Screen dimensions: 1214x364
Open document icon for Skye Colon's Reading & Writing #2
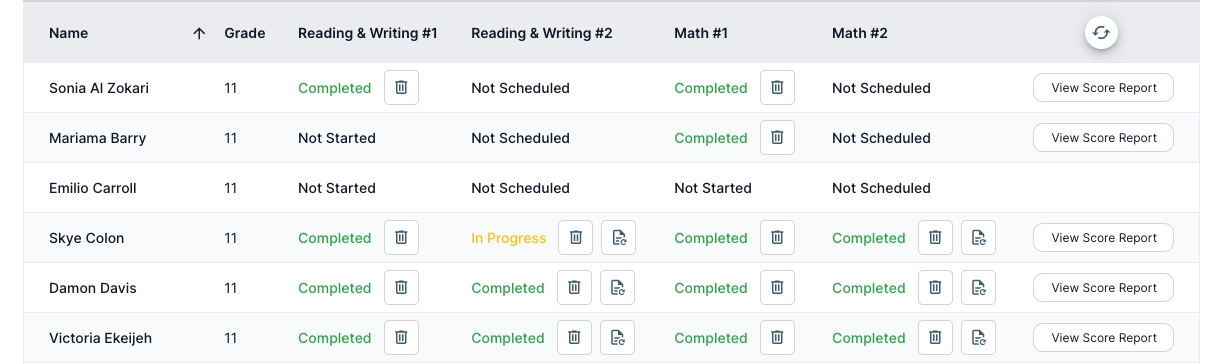[619, 238]
